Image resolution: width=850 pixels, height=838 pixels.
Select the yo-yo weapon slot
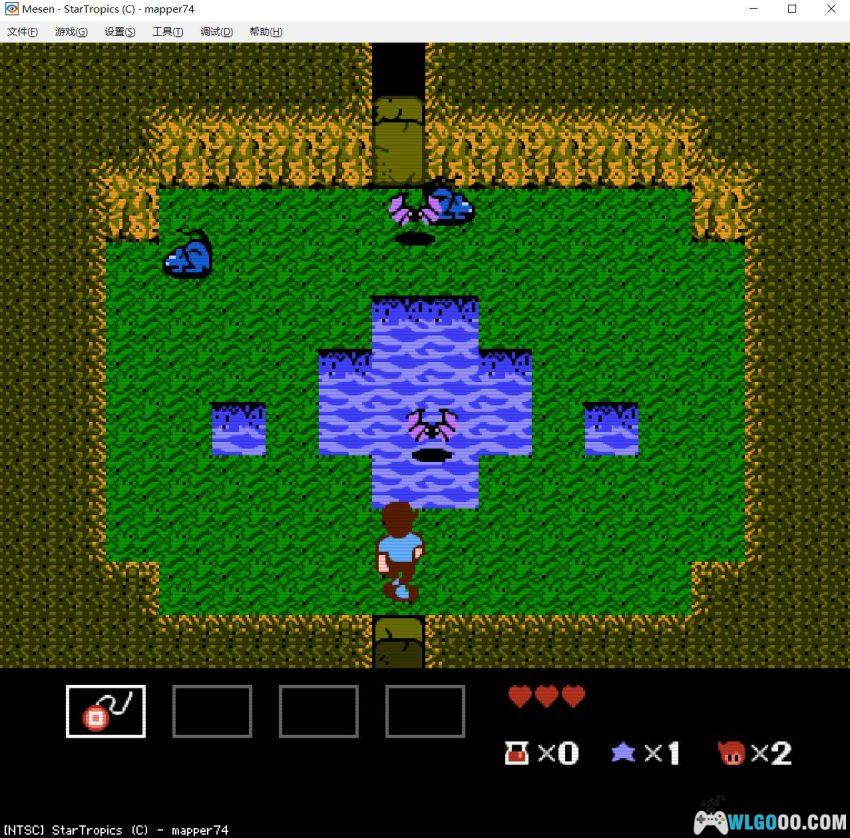(106, 711)
